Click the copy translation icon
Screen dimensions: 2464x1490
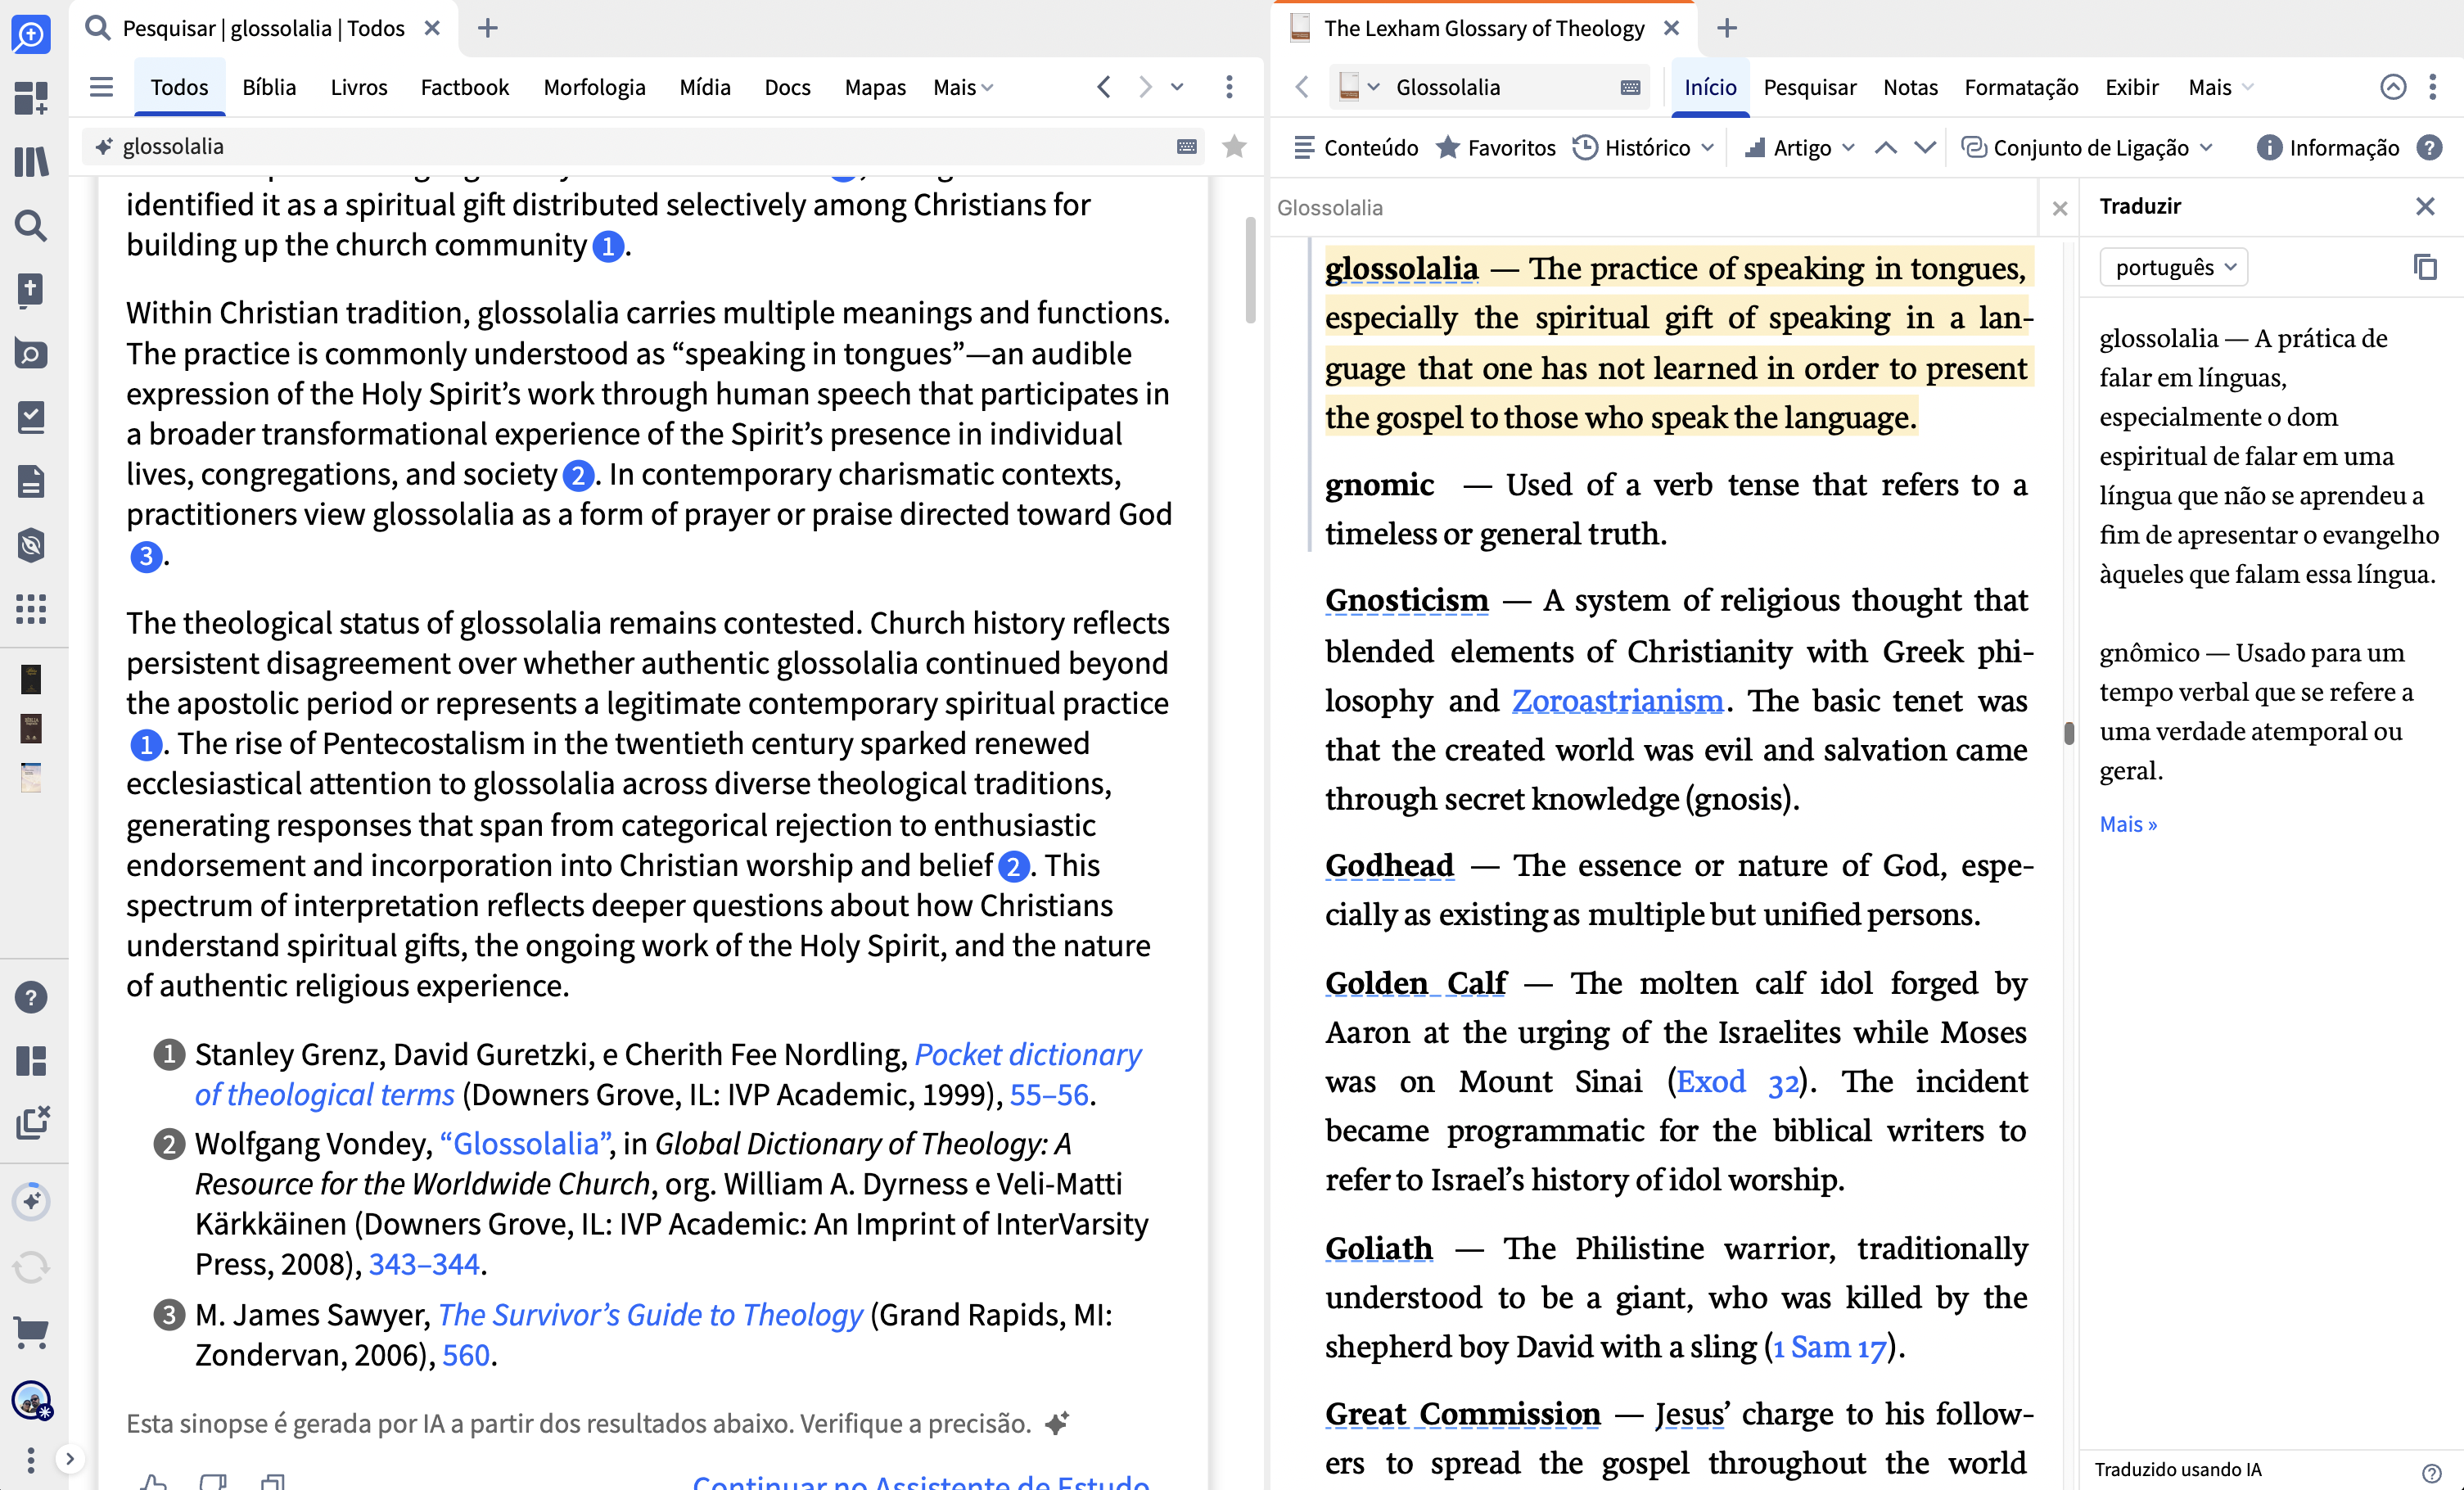(x=2425, y=267)
